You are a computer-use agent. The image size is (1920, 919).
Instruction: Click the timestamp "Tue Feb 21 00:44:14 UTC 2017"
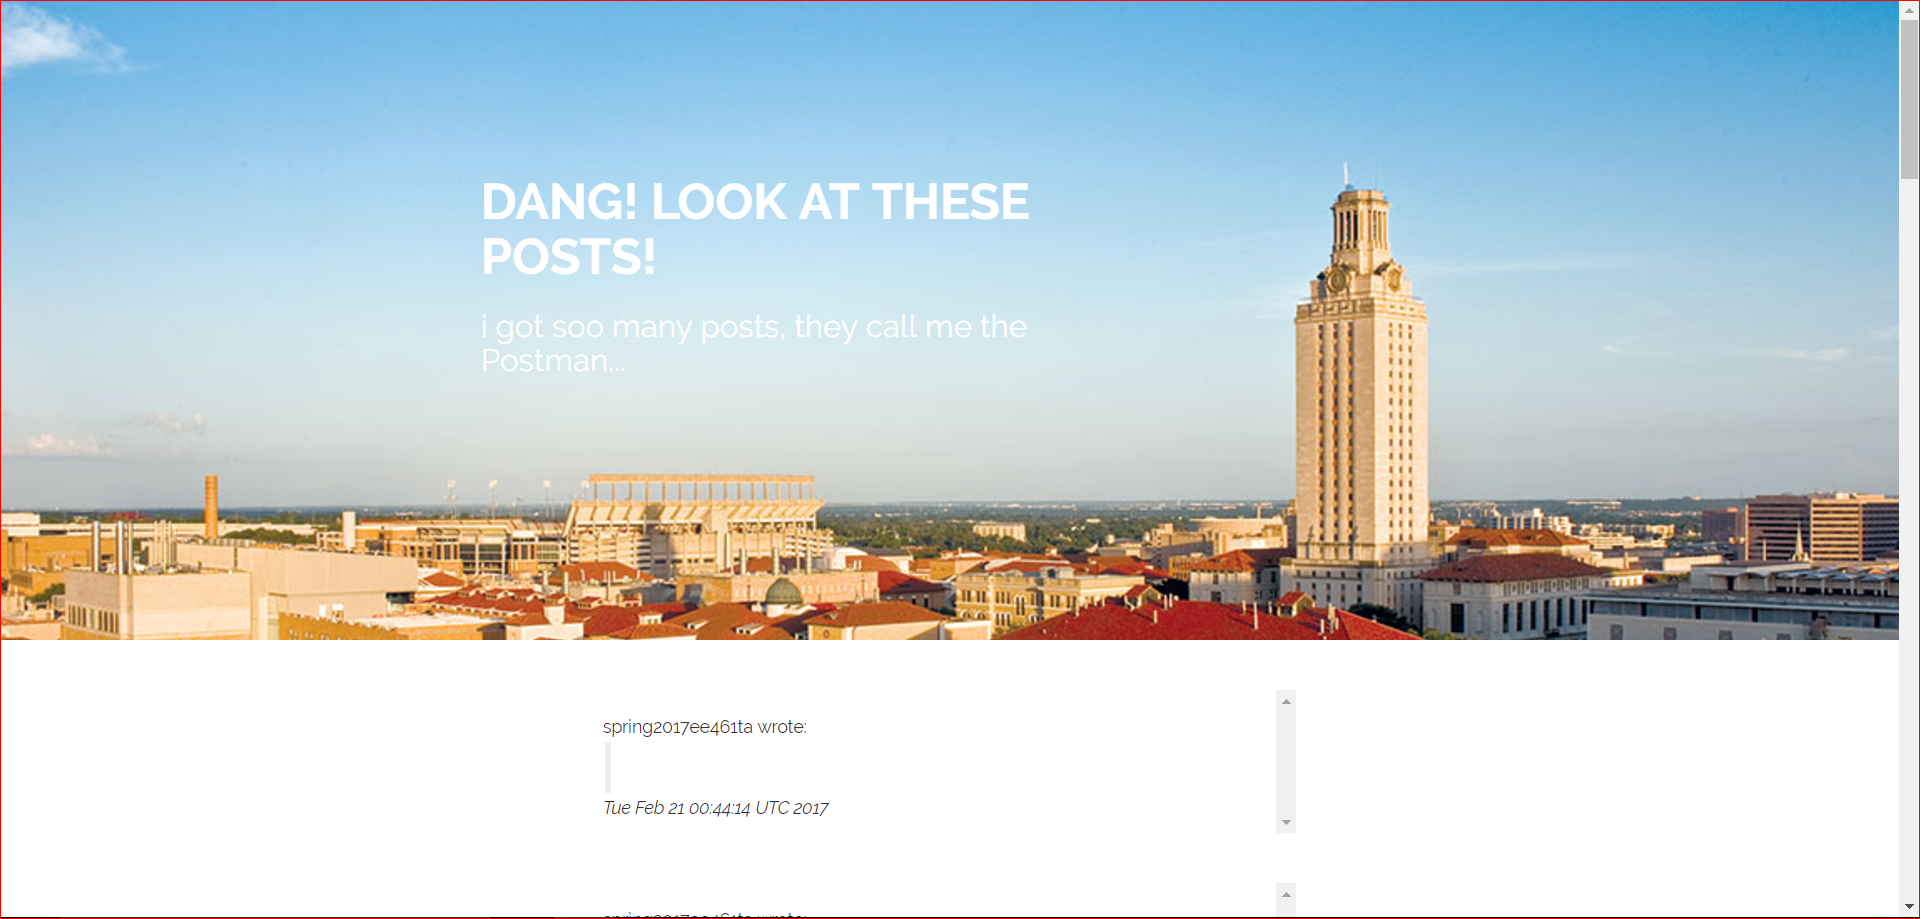(716, 808)
